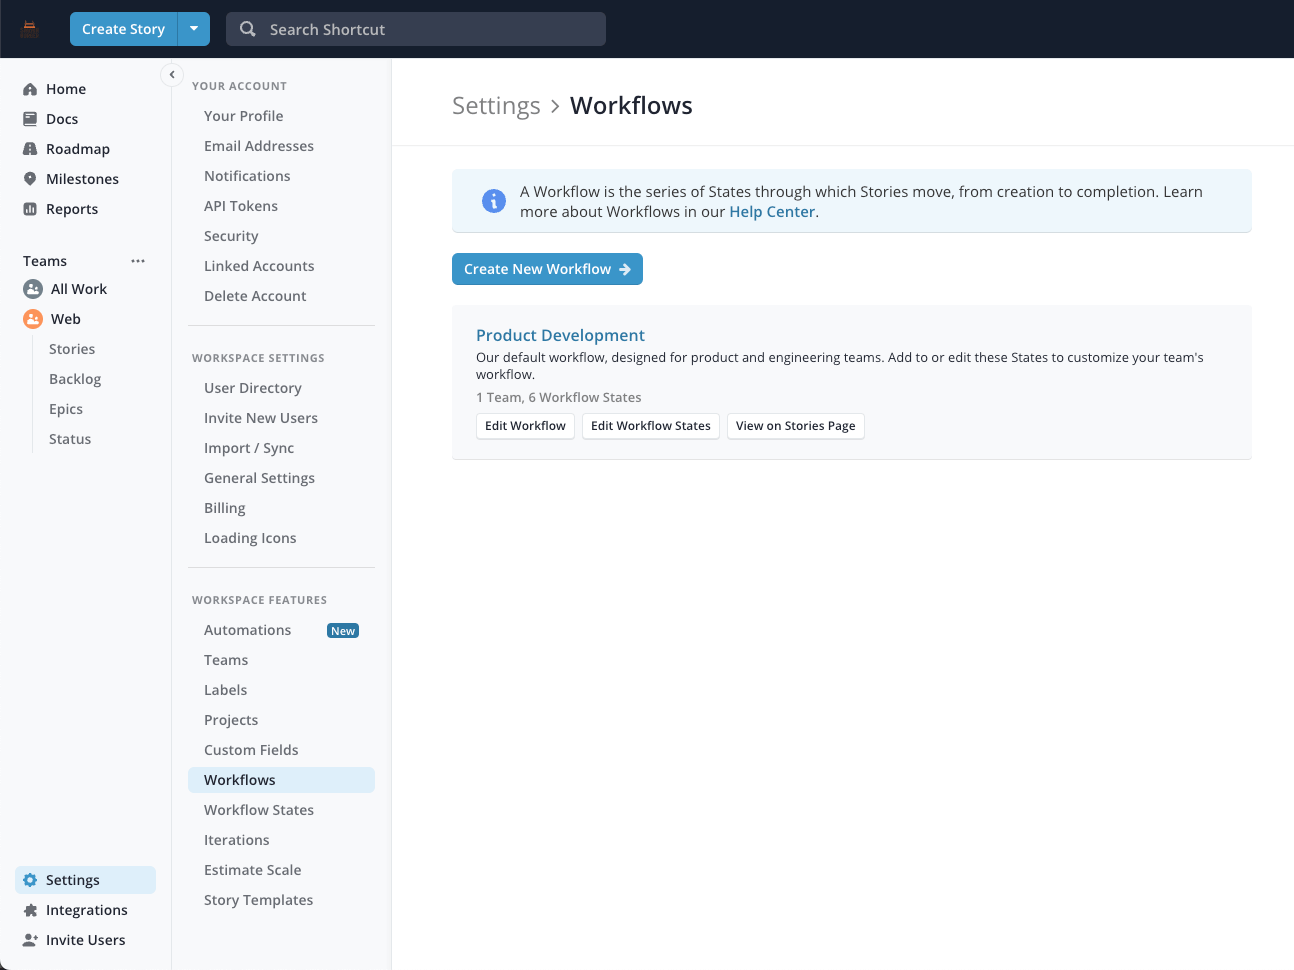Click the Settings gear icon
This screenshot has height=970, width=1294.
click(x=30, y=880)
